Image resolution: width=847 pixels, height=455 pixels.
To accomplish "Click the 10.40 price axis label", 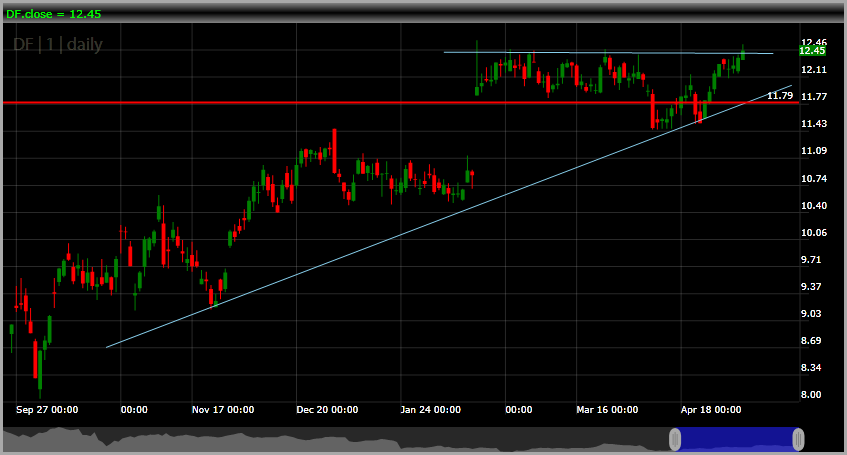I will tap(814, 205).
